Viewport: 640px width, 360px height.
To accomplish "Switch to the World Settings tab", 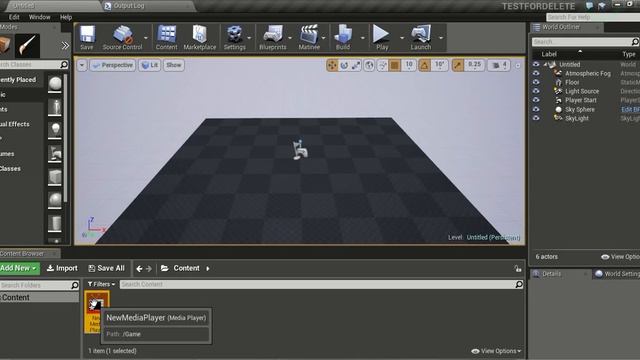I will point(618,273).
